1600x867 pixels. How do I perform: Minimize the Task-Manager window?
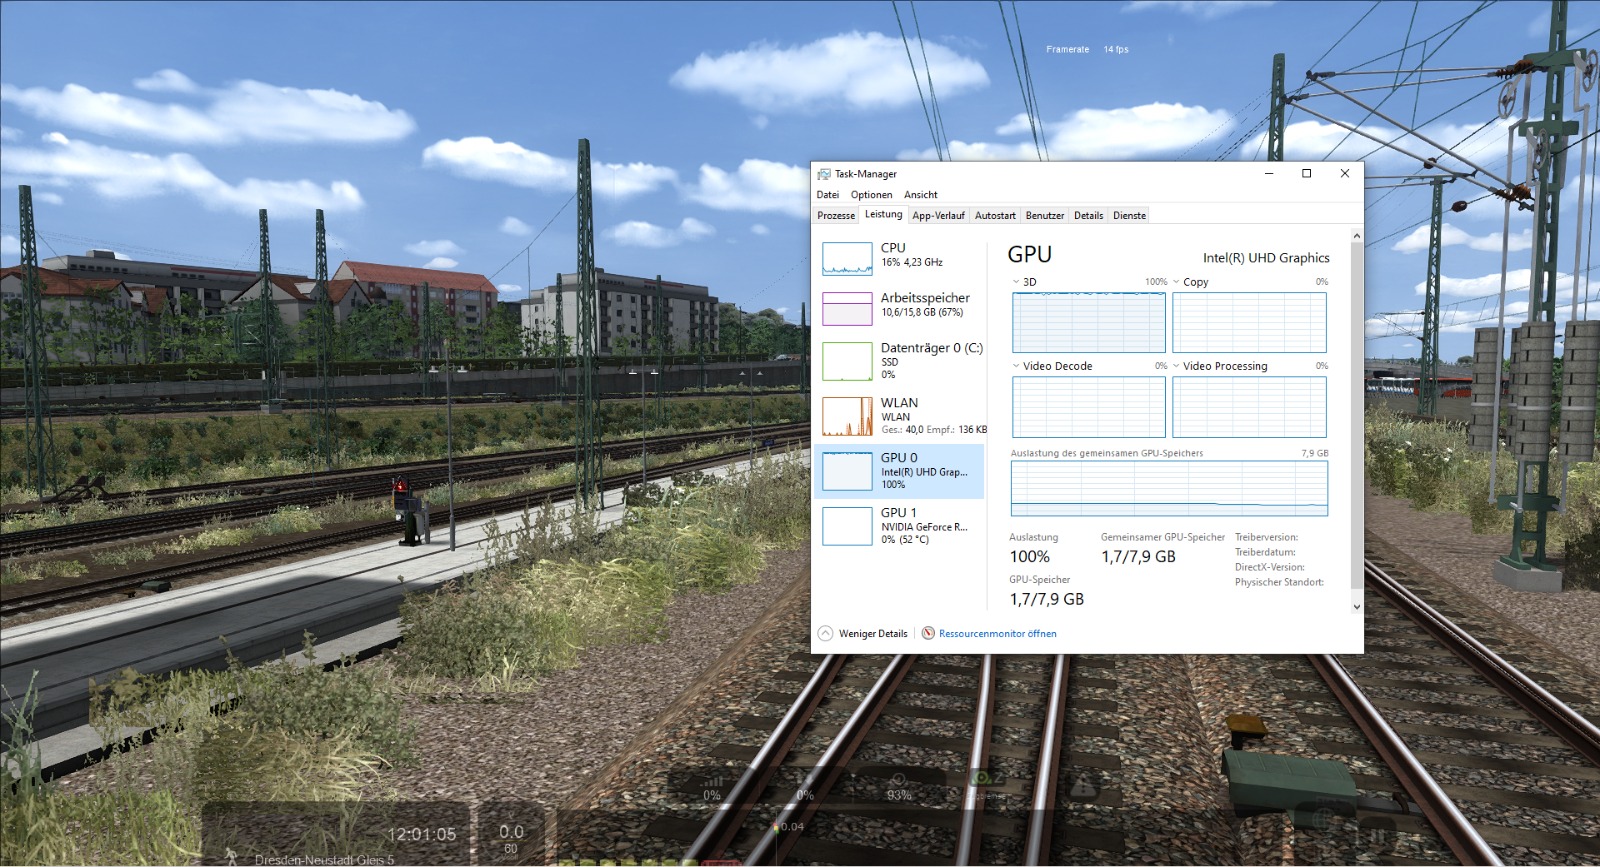[1269, 174]
